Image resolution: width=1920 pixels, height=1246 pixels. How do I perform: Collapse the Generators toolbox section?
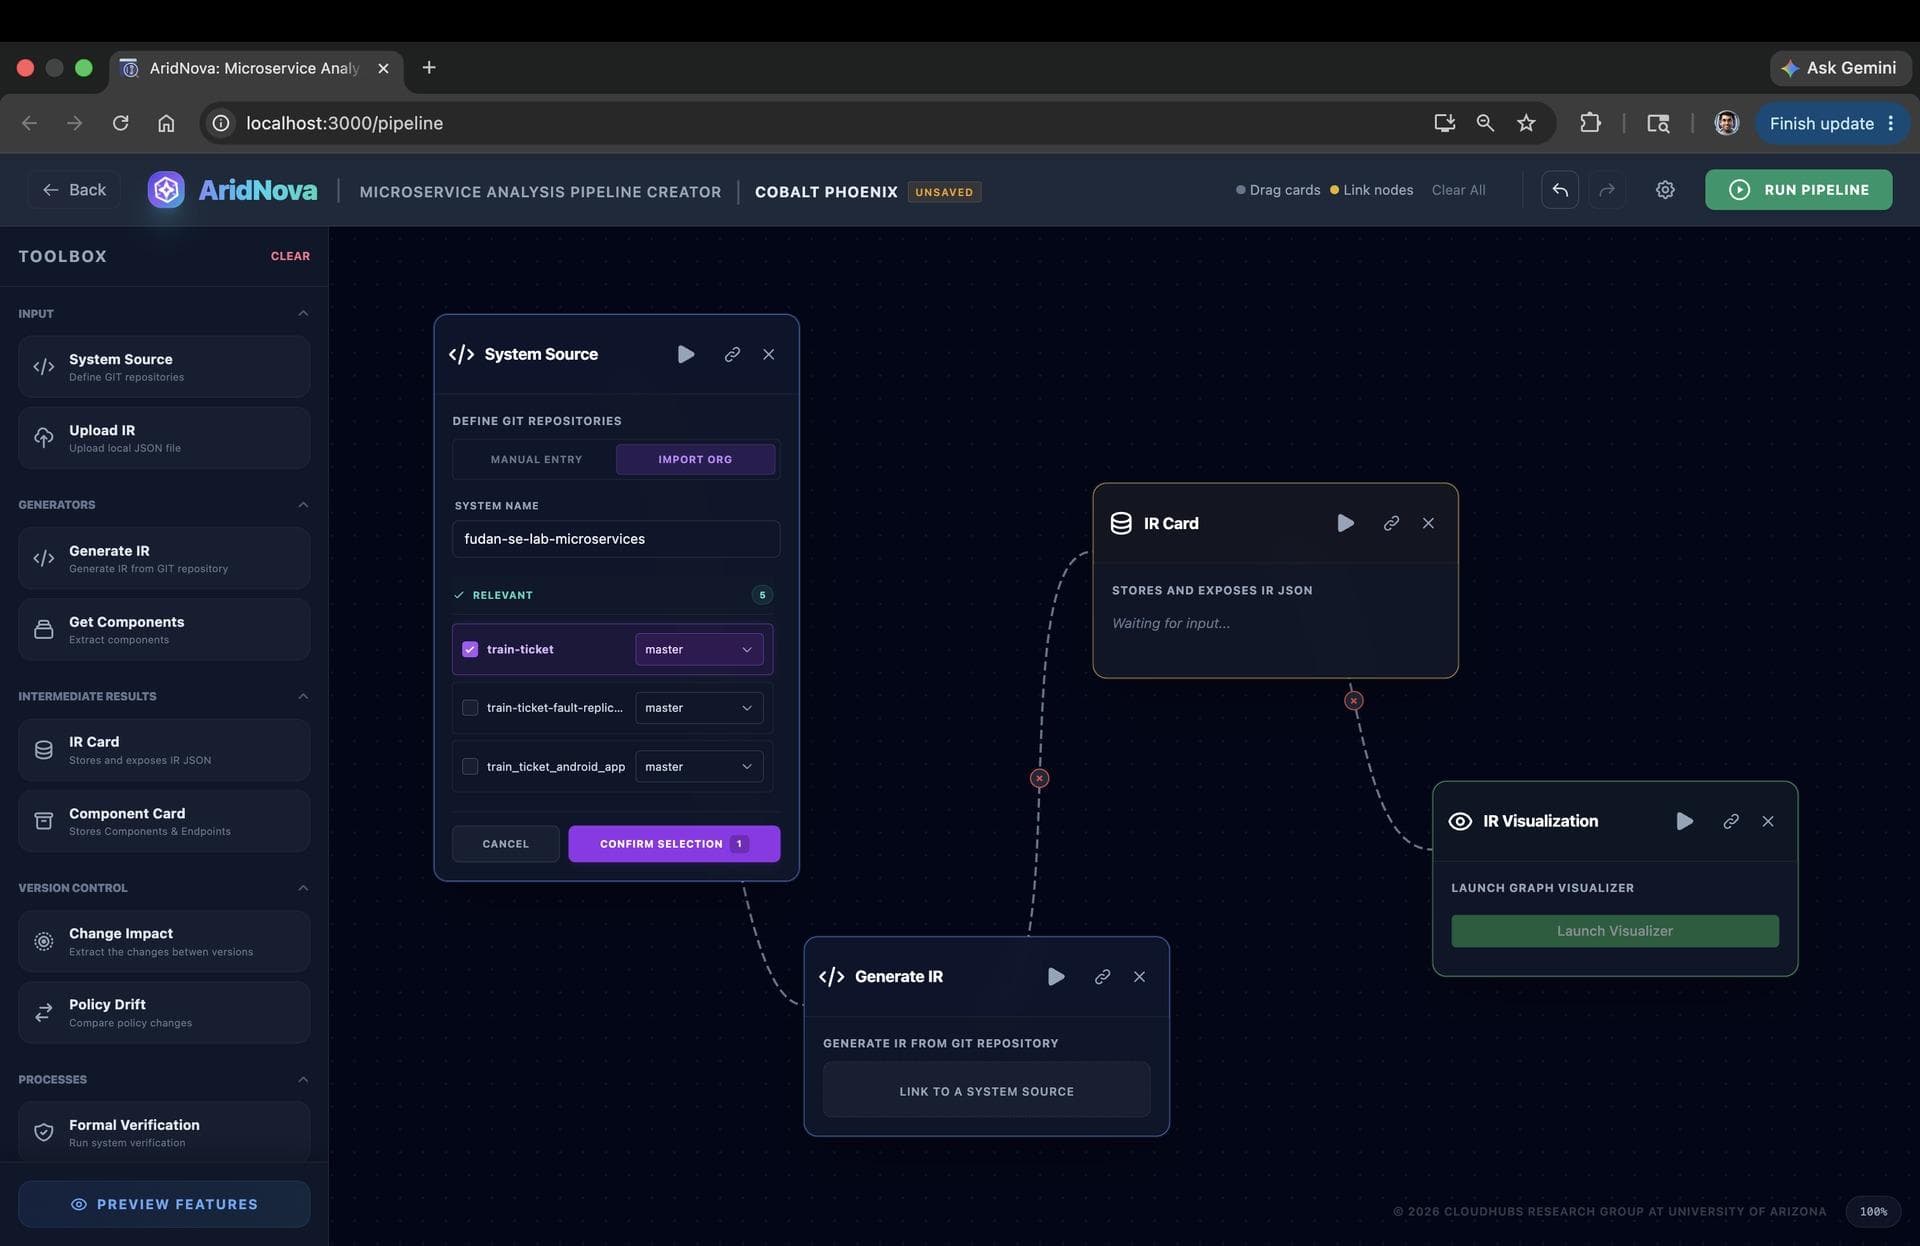(303, 505)
